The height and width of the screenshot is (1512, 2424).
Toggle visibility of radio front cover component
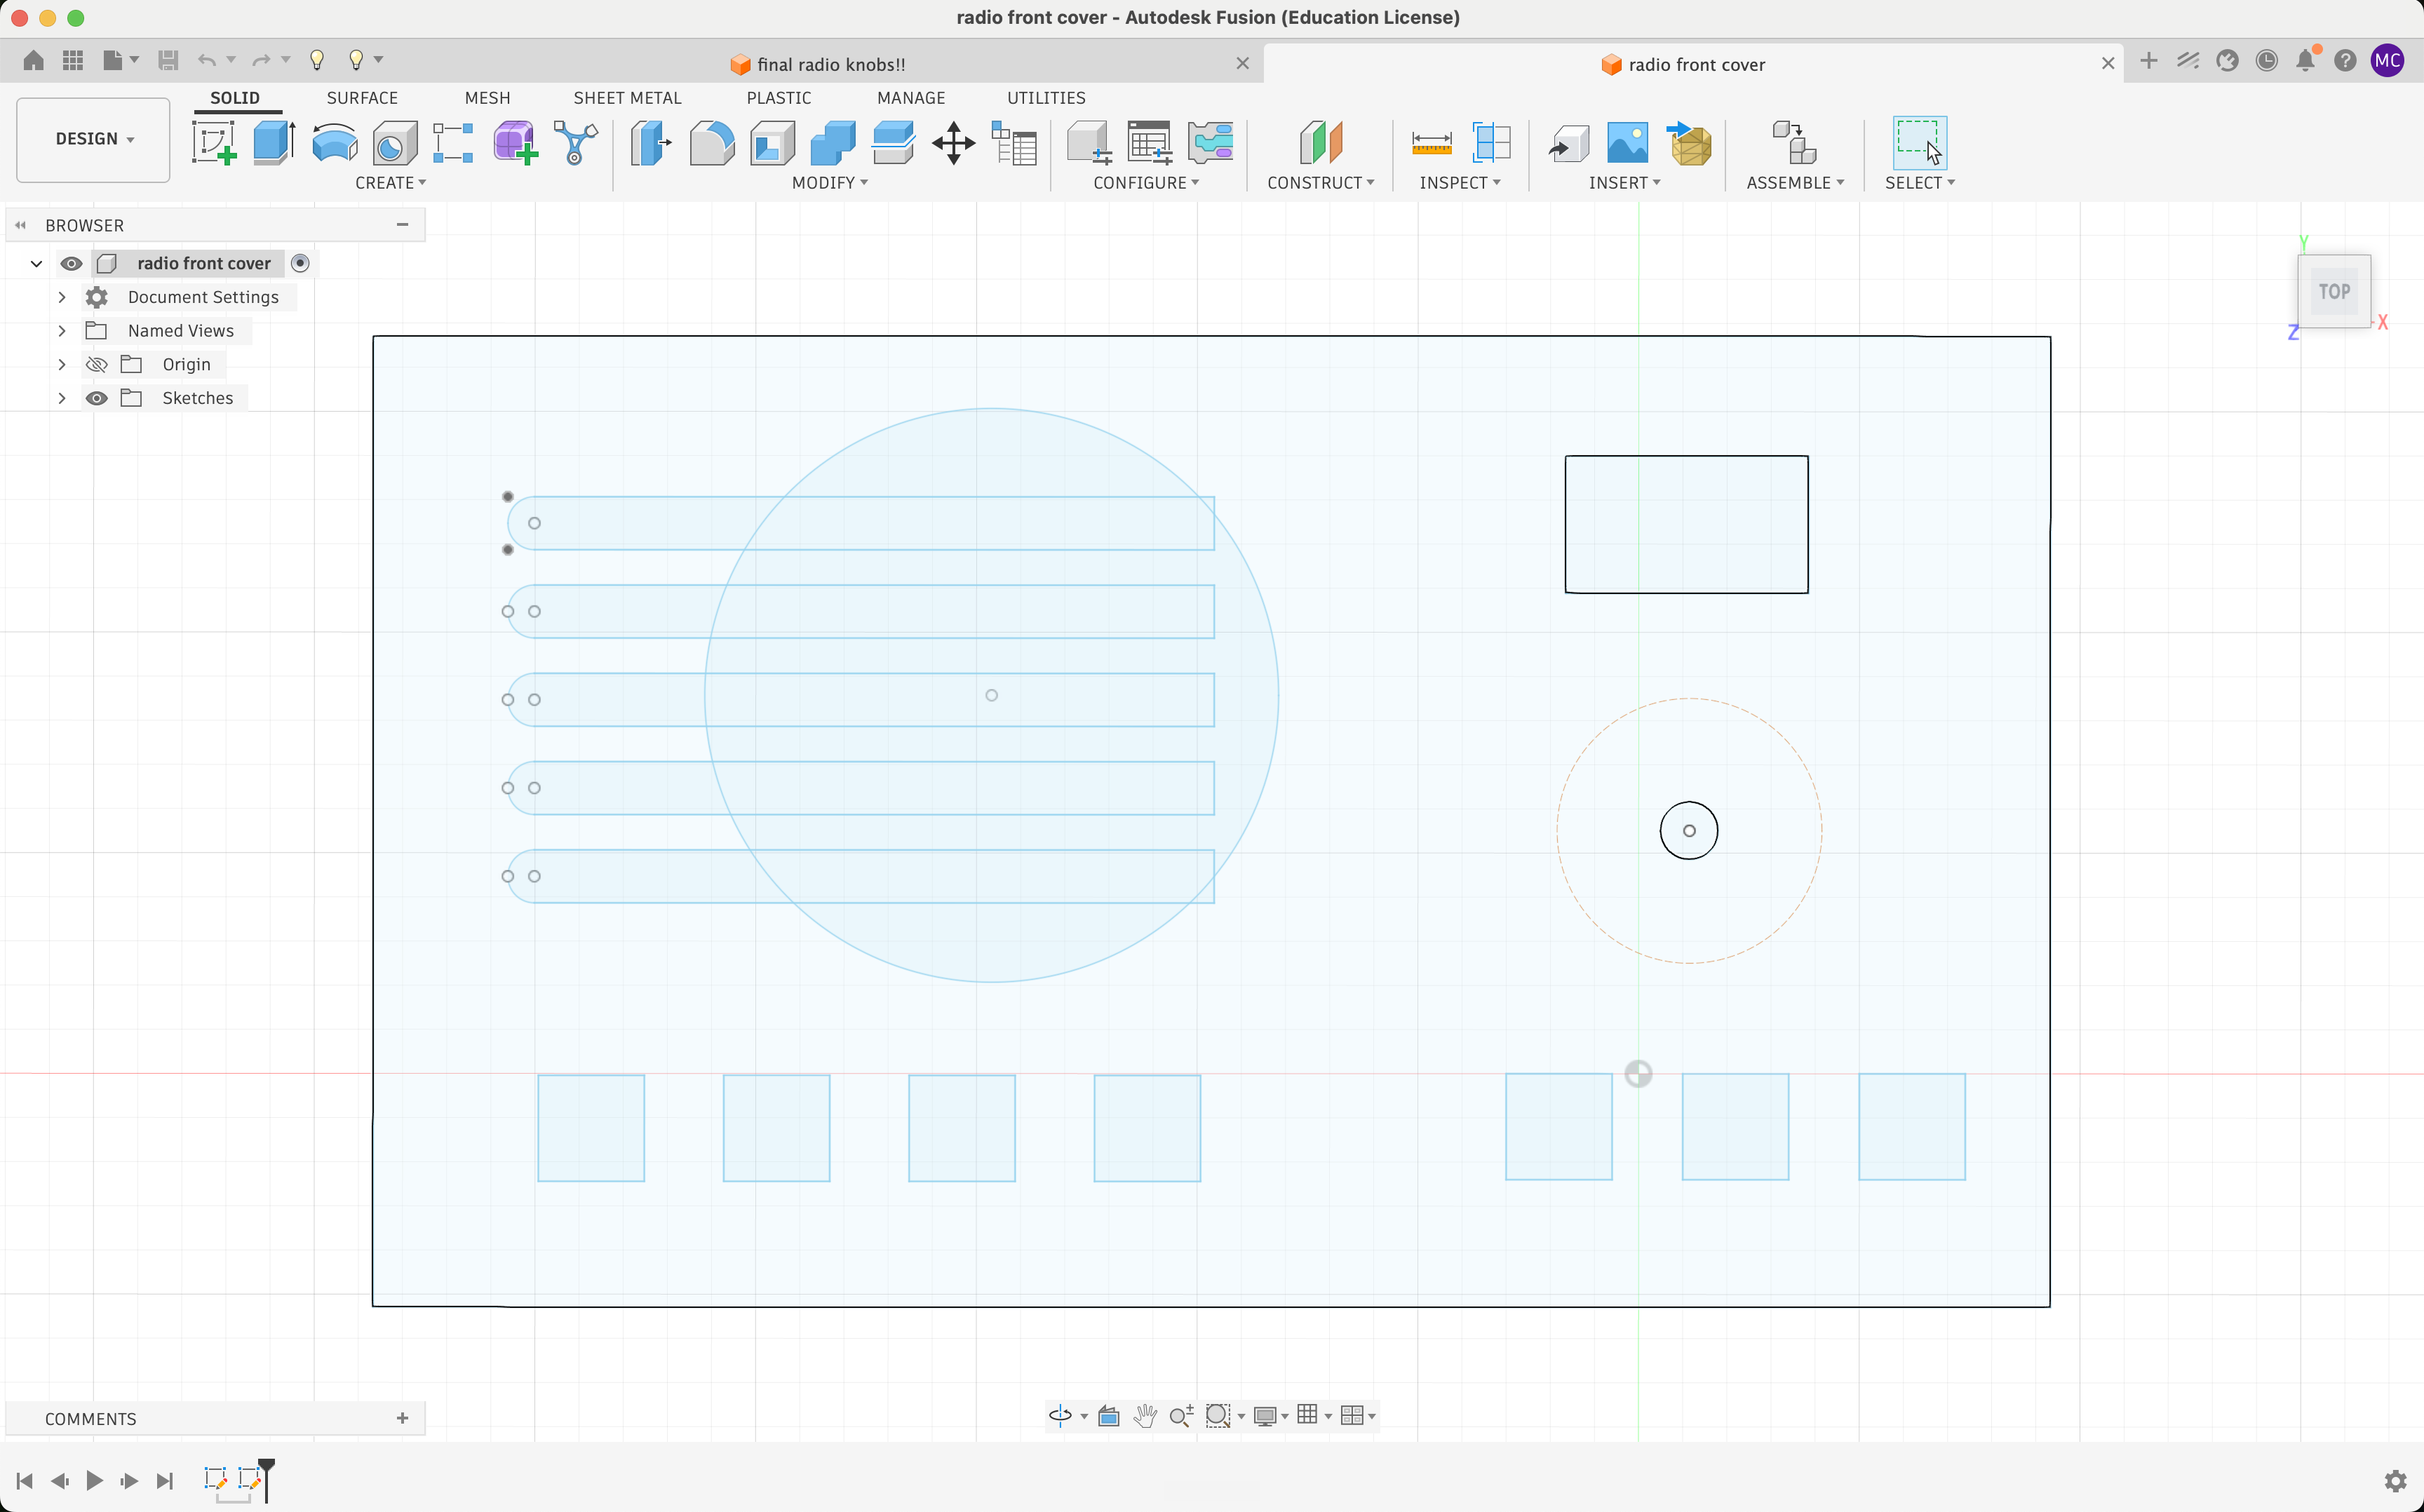(71, 263)
